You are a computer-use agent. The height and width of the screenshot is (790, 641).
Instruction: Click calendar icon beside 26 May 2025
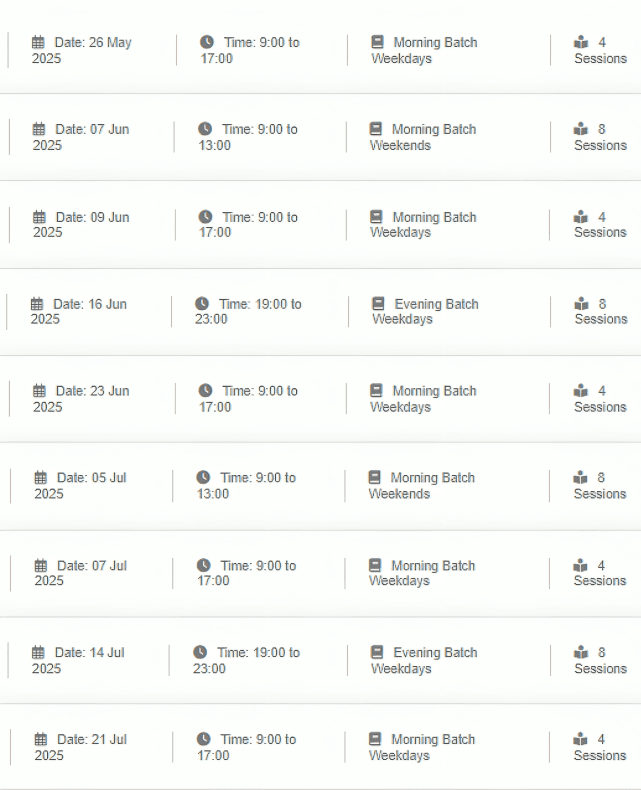click(x=38, y=42)
